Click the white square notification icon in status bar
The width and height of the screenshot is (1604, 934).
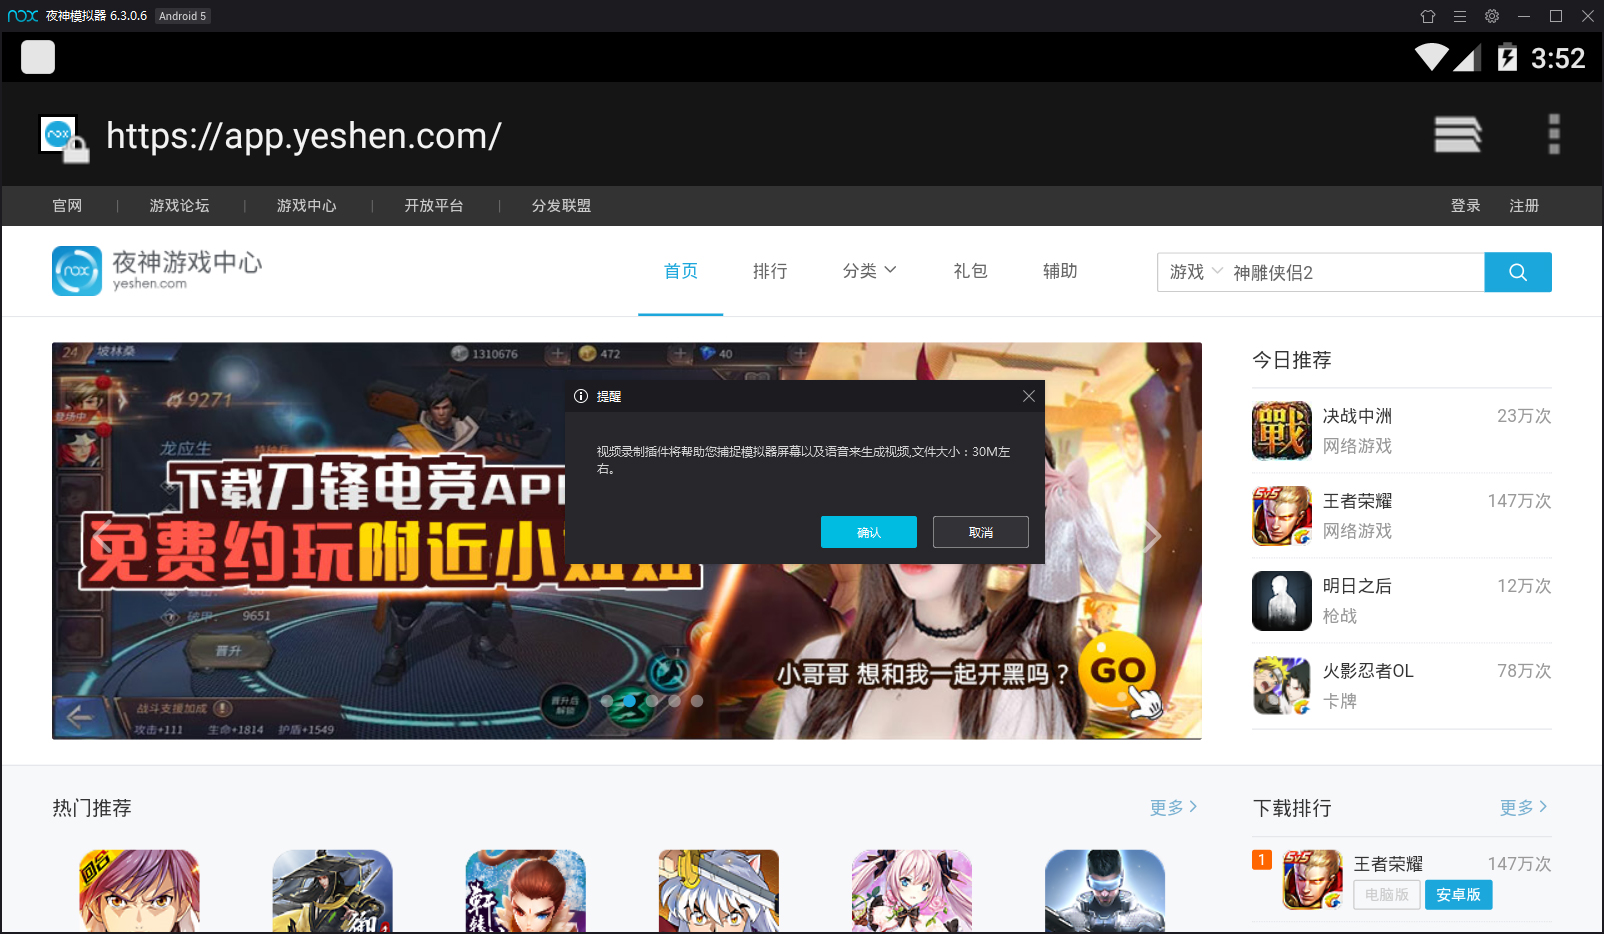pos(38,57)
